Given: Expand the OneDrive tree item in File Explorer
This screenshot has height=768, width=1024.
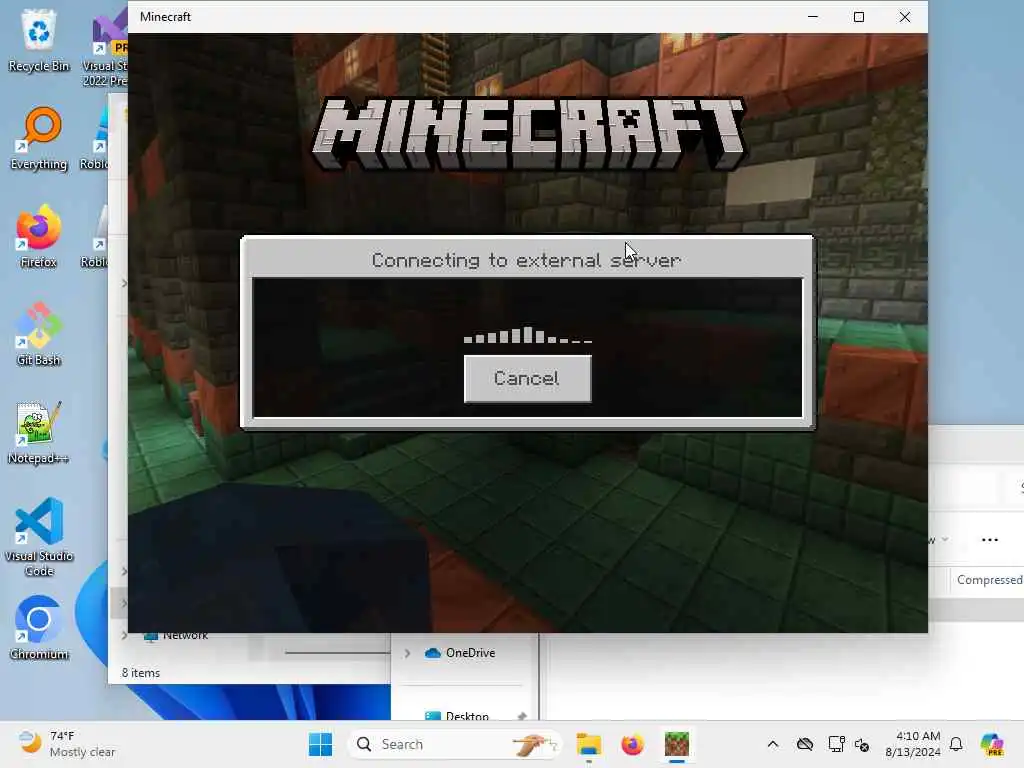Looking at the screenshot, I should point(408,653).
